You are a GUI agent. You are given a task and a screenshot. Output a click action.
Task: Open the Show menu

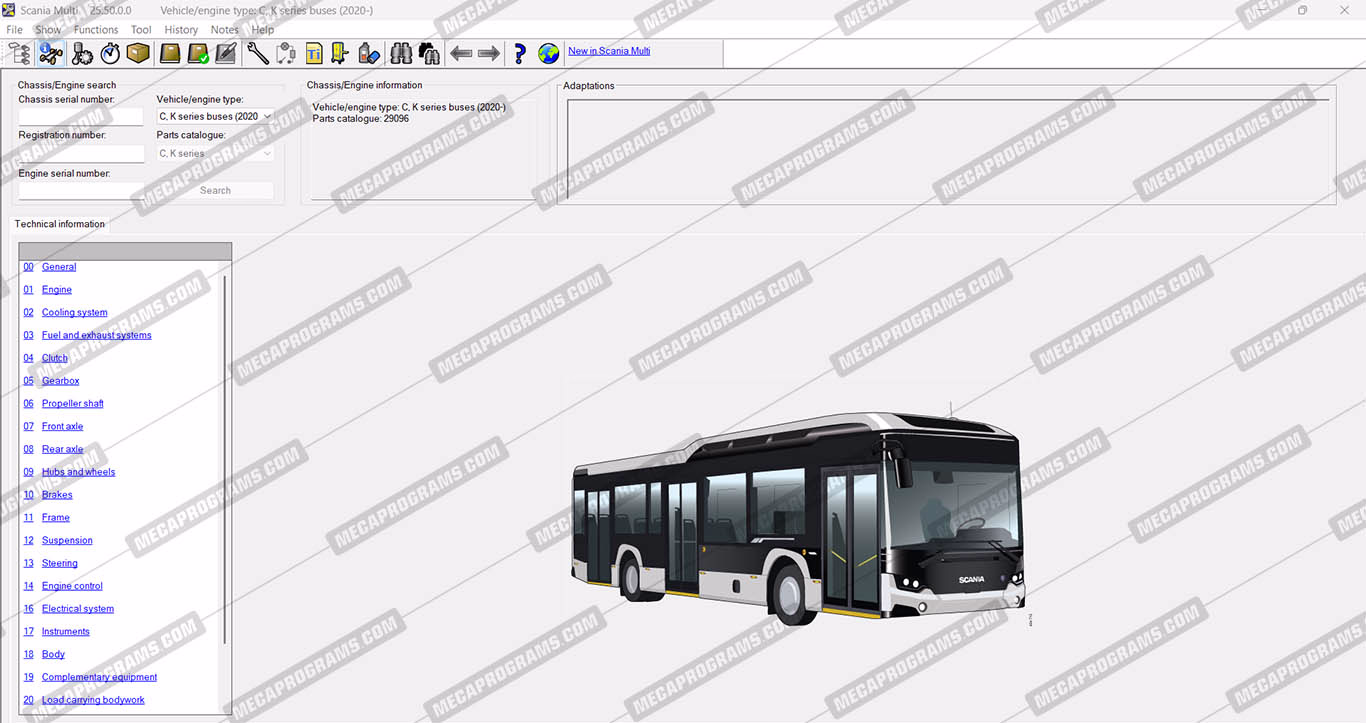pos(48,30)
